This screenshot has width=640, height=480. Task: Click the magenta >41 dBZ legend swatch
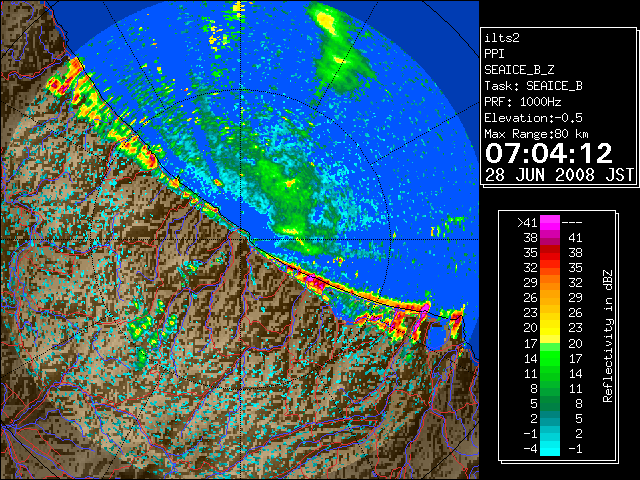[x=550, y=222]
